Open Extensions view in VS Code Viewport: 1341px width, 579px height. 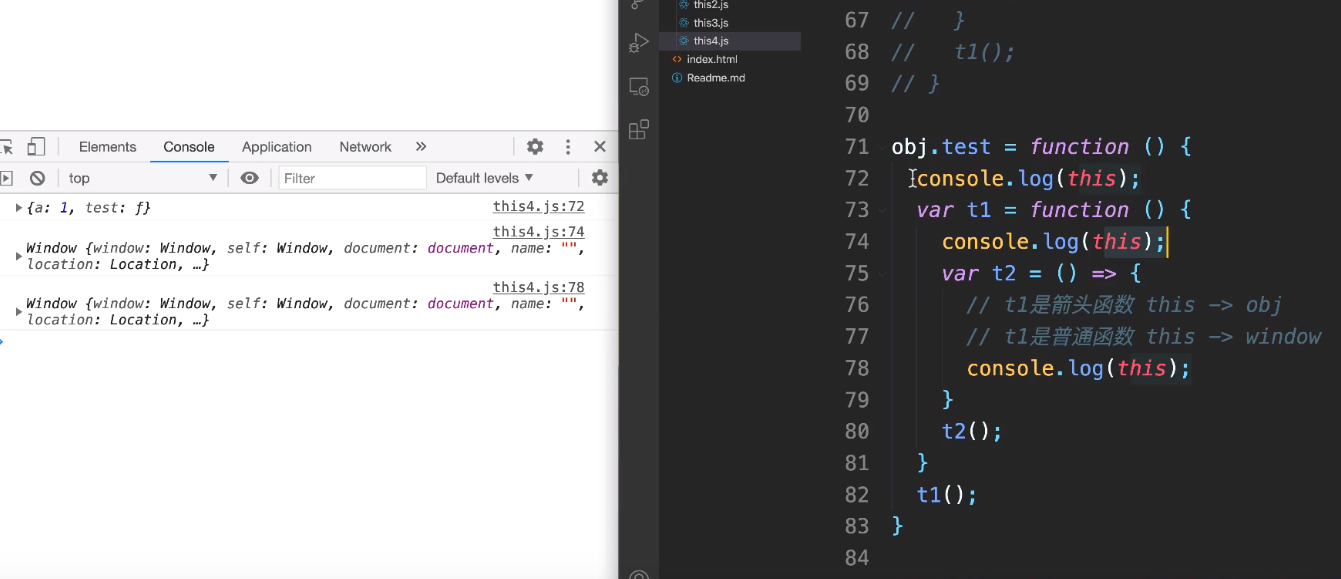(639, 130)
